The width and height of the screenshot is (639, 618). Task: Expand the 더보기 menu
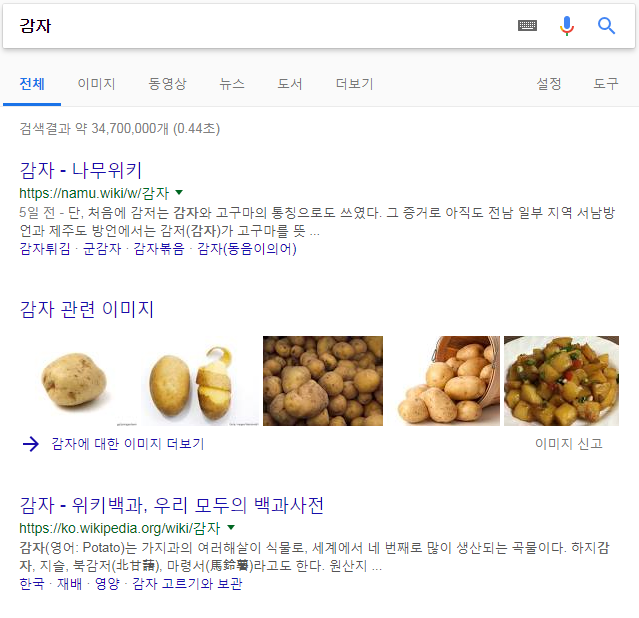pos(354,84)
